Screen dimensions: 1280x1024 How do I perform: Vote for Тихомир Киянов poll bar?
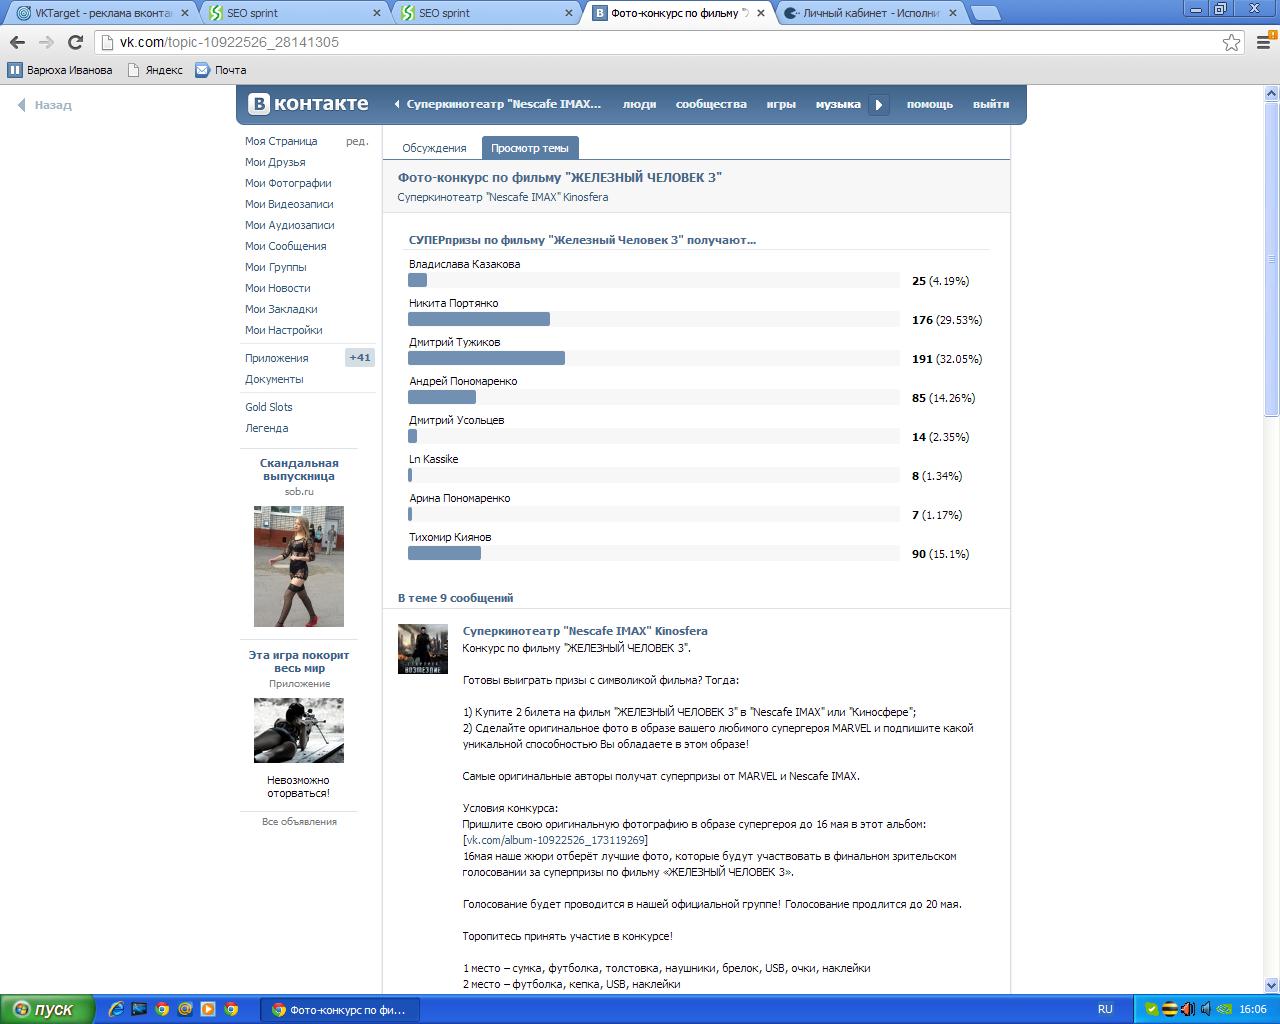pos(654,553)
